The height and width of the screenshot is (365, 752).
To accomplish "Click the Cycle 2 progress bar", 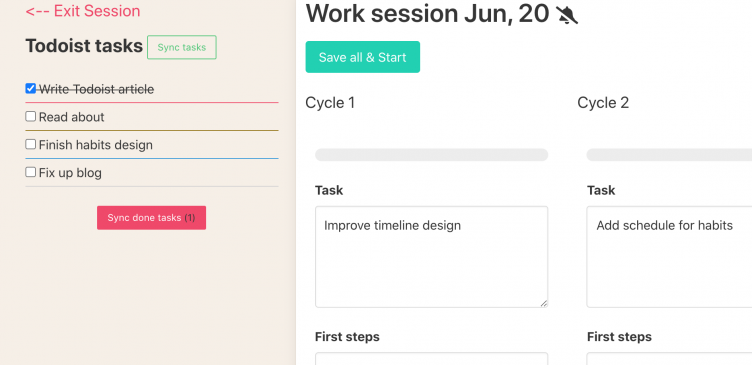I will click(669, 155).
